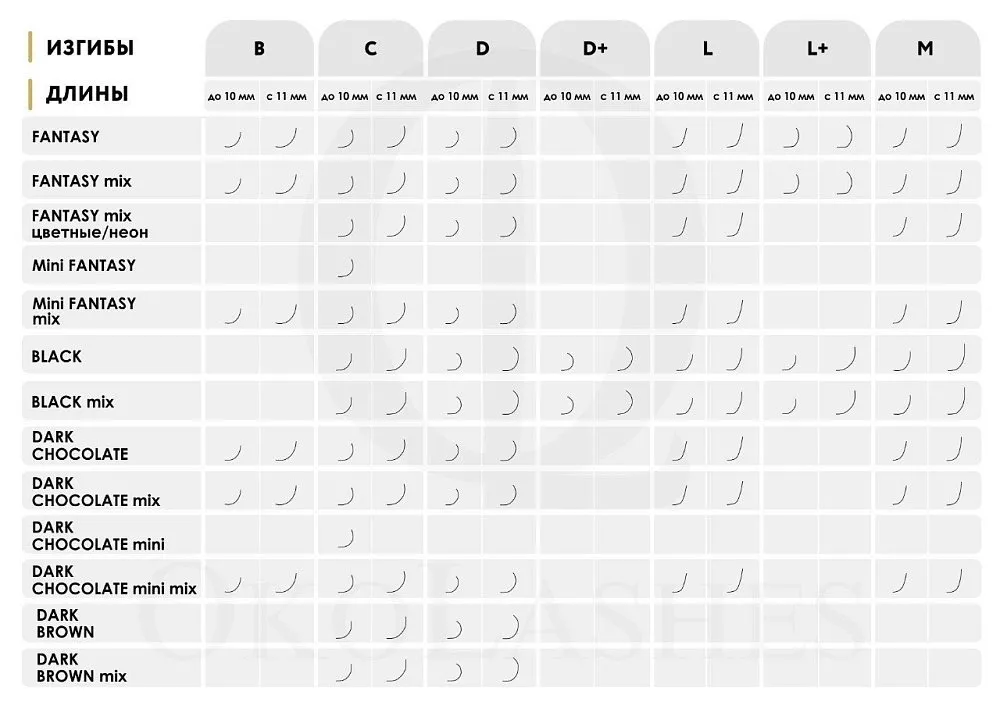Pick DARK CHOCOLATE row L curl from 11 mm
This screenshot has height=709, width=1000.
pyautogui.click(x=735, y=449)
